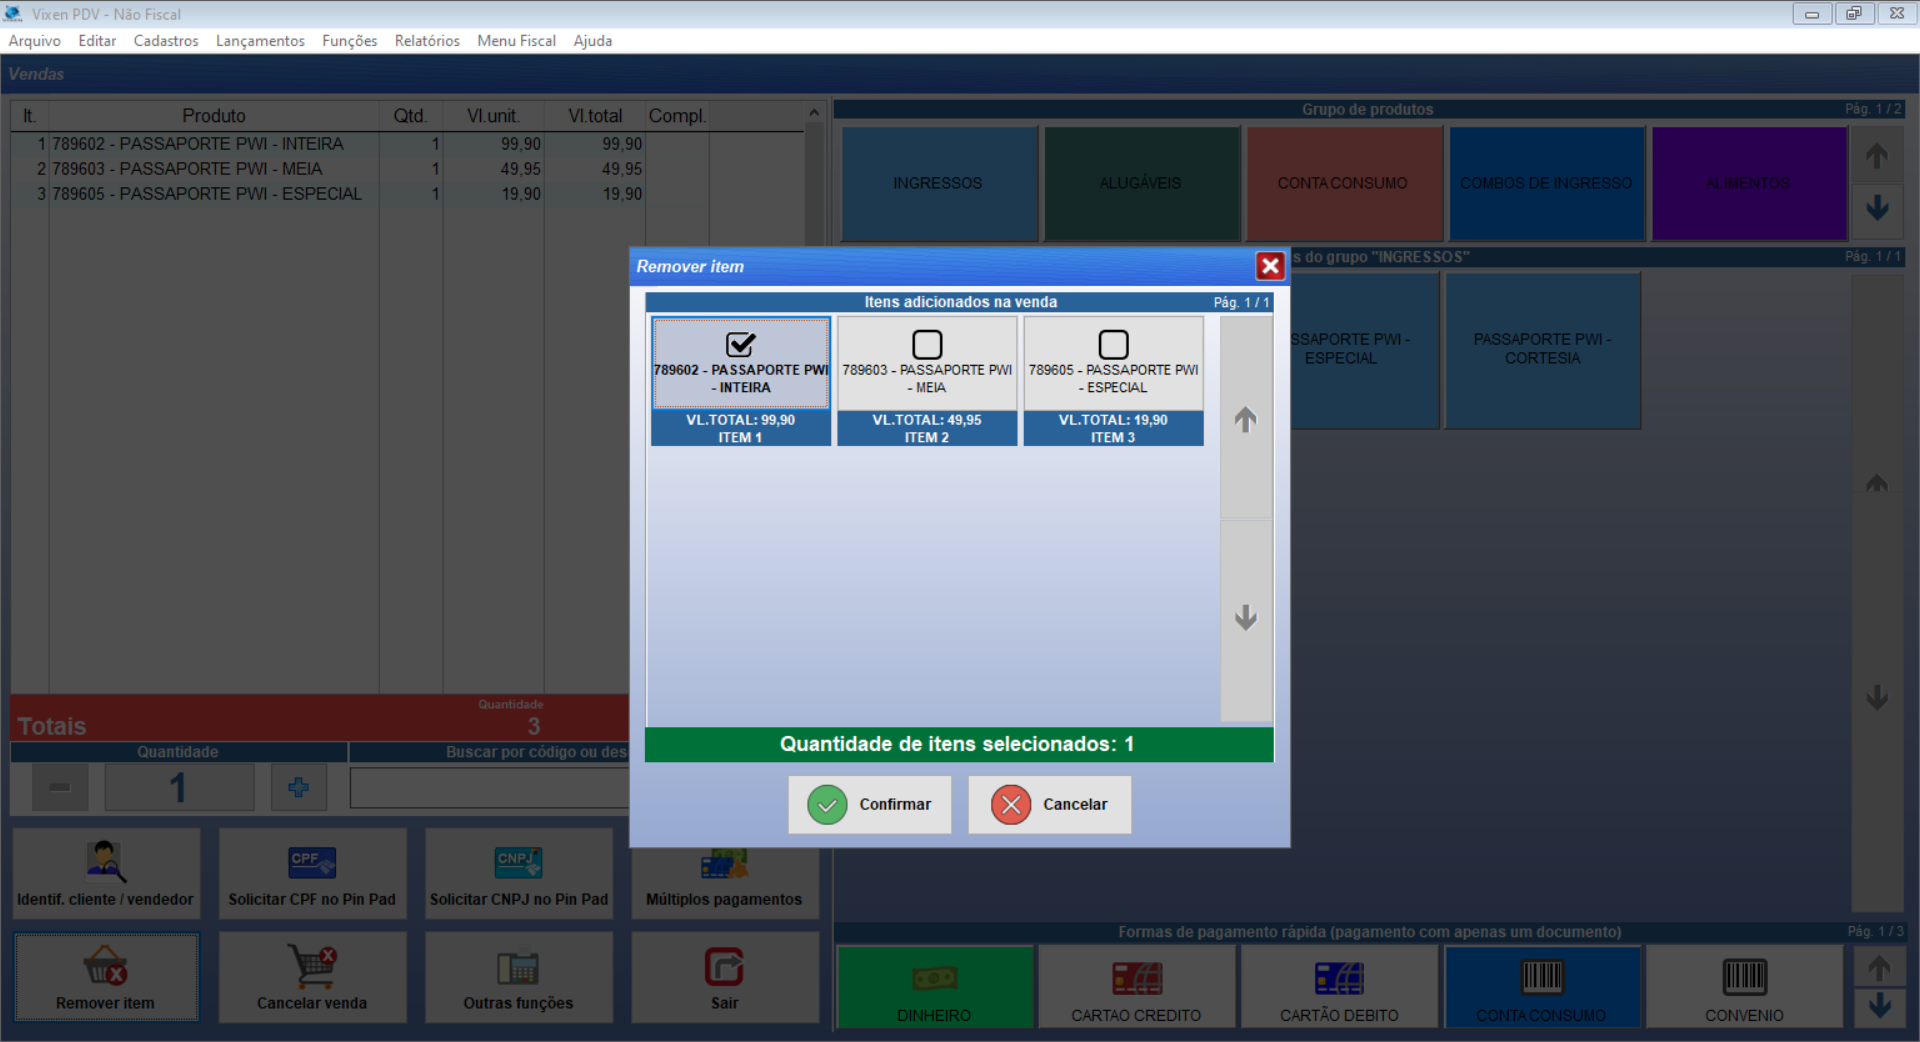Select the COMBOS DE INGRESSO group
The image size is (1920, 1042).
point(1546,184)
